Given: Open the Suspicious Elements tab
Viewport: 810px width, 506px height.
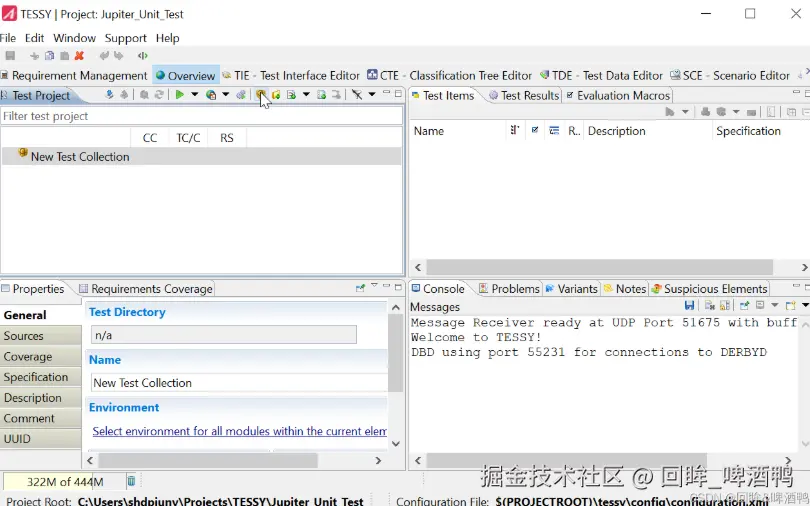Looking at the screenshot, I should click(x=709, y=289).
